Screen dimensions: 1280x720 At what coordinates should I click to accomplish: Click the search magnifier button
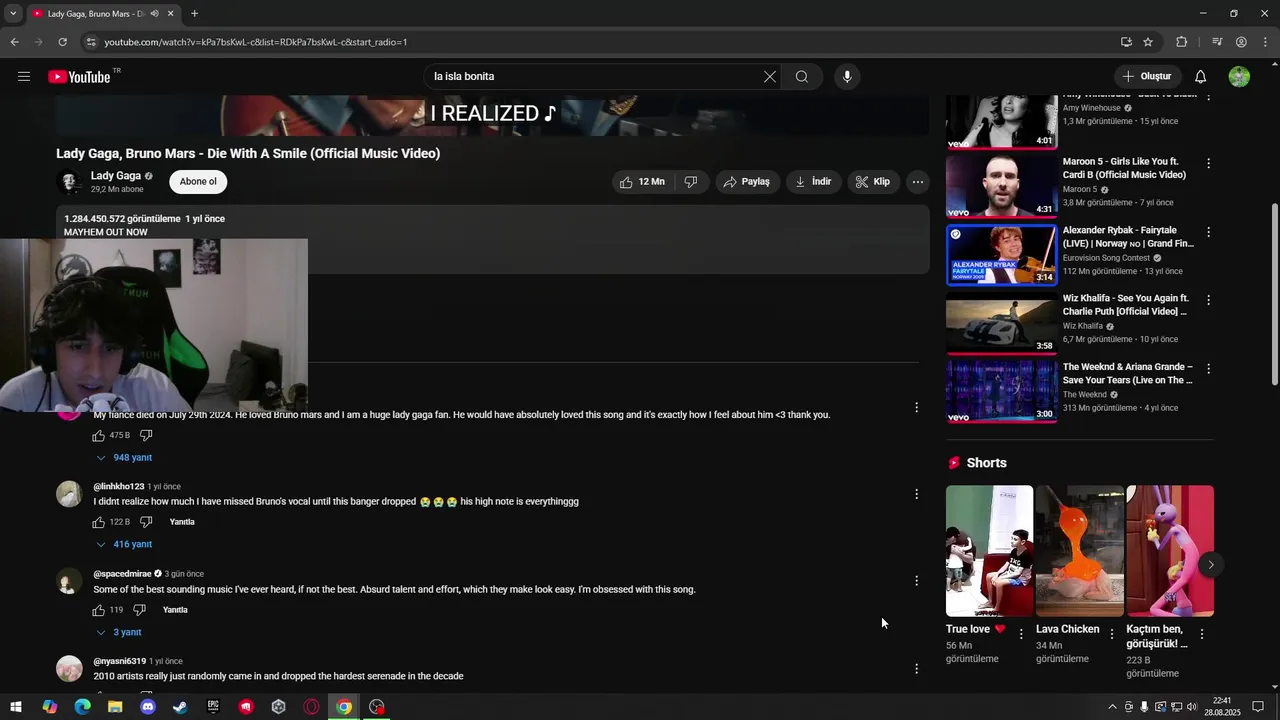click(802, 77)
